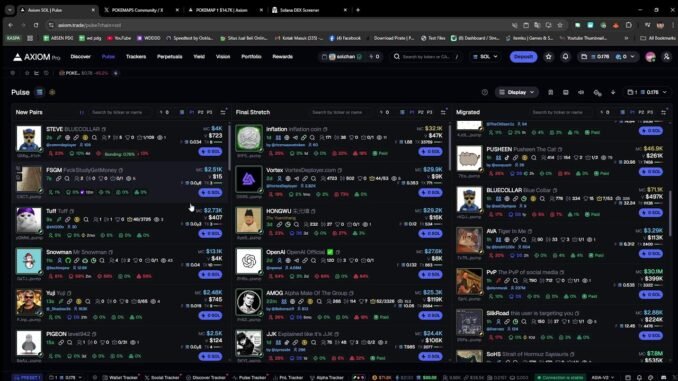
Task: Click the bookmark icon next to Display
Action: pyautogui.click(x=550, y=92)
